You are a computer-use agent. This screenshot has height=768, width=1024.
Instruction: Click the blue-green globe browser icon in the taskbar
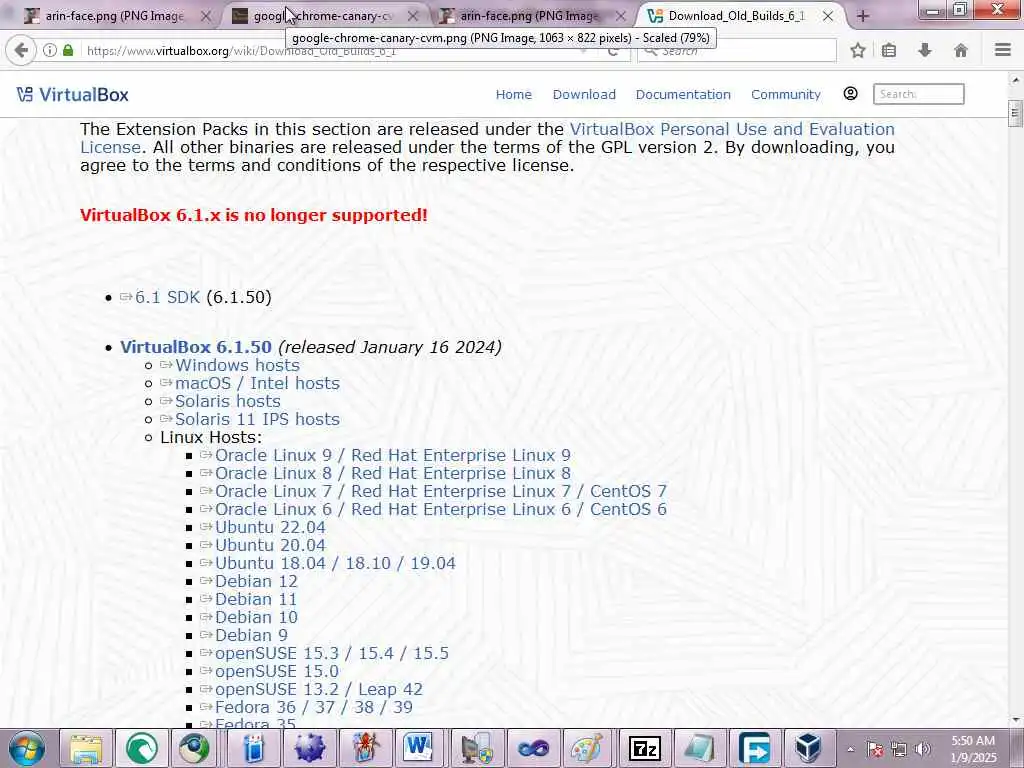pyautogui.click(x=195, y=748)
